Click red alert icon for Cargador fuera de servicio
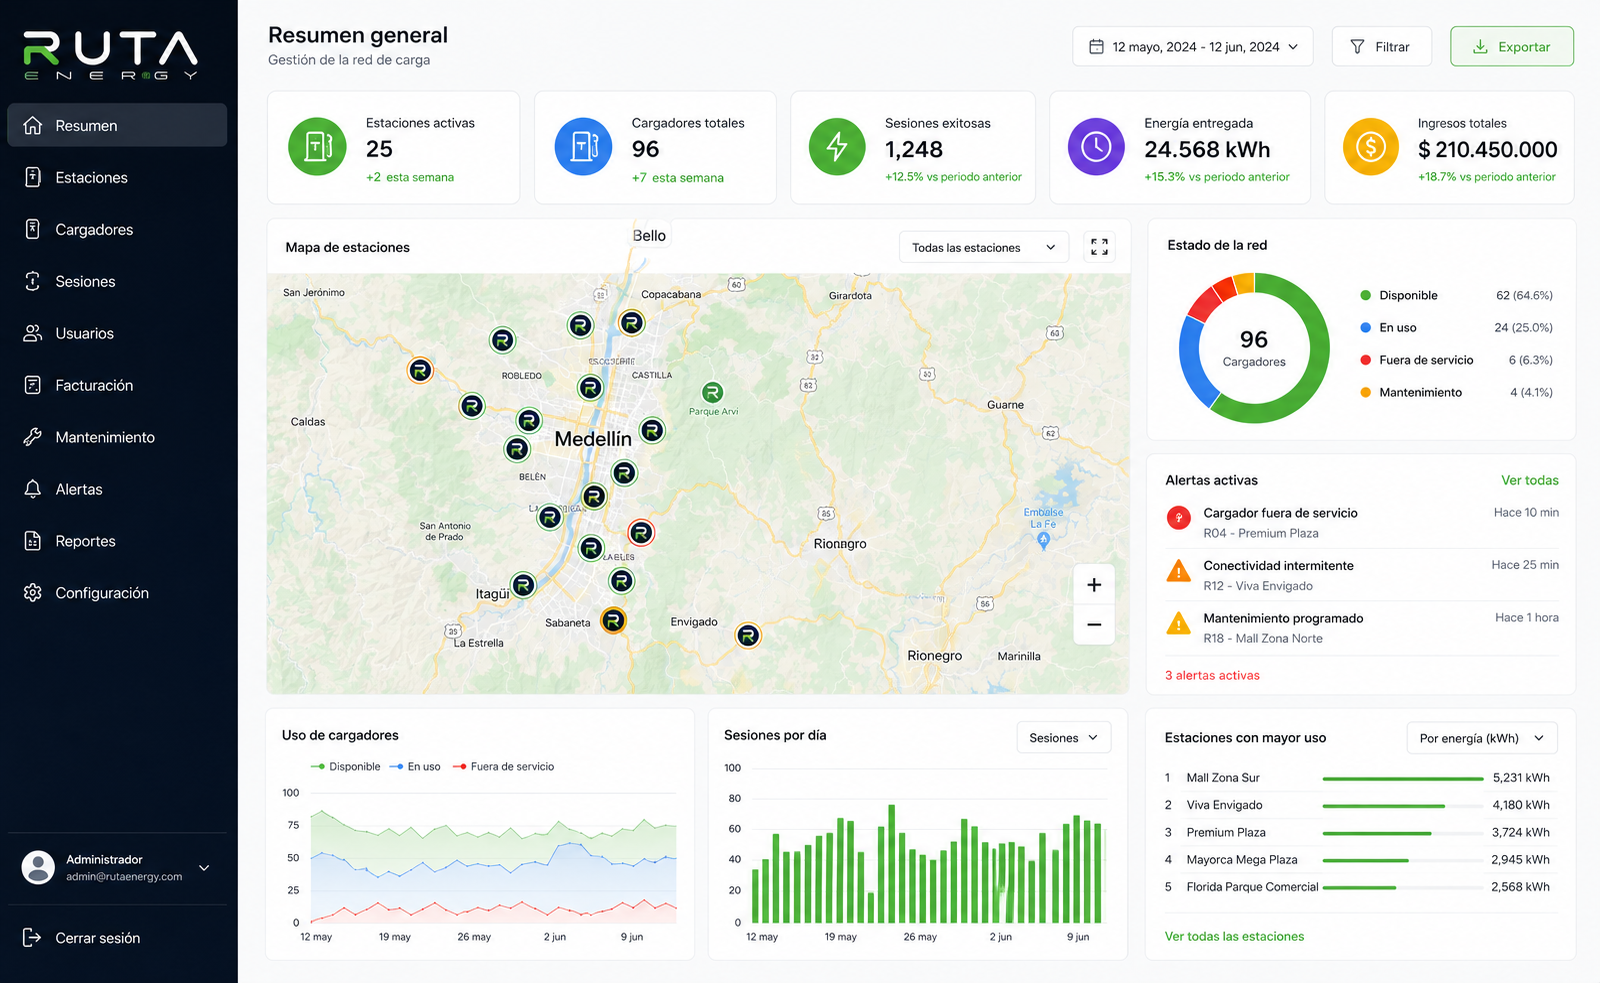 pos(1178,518)
